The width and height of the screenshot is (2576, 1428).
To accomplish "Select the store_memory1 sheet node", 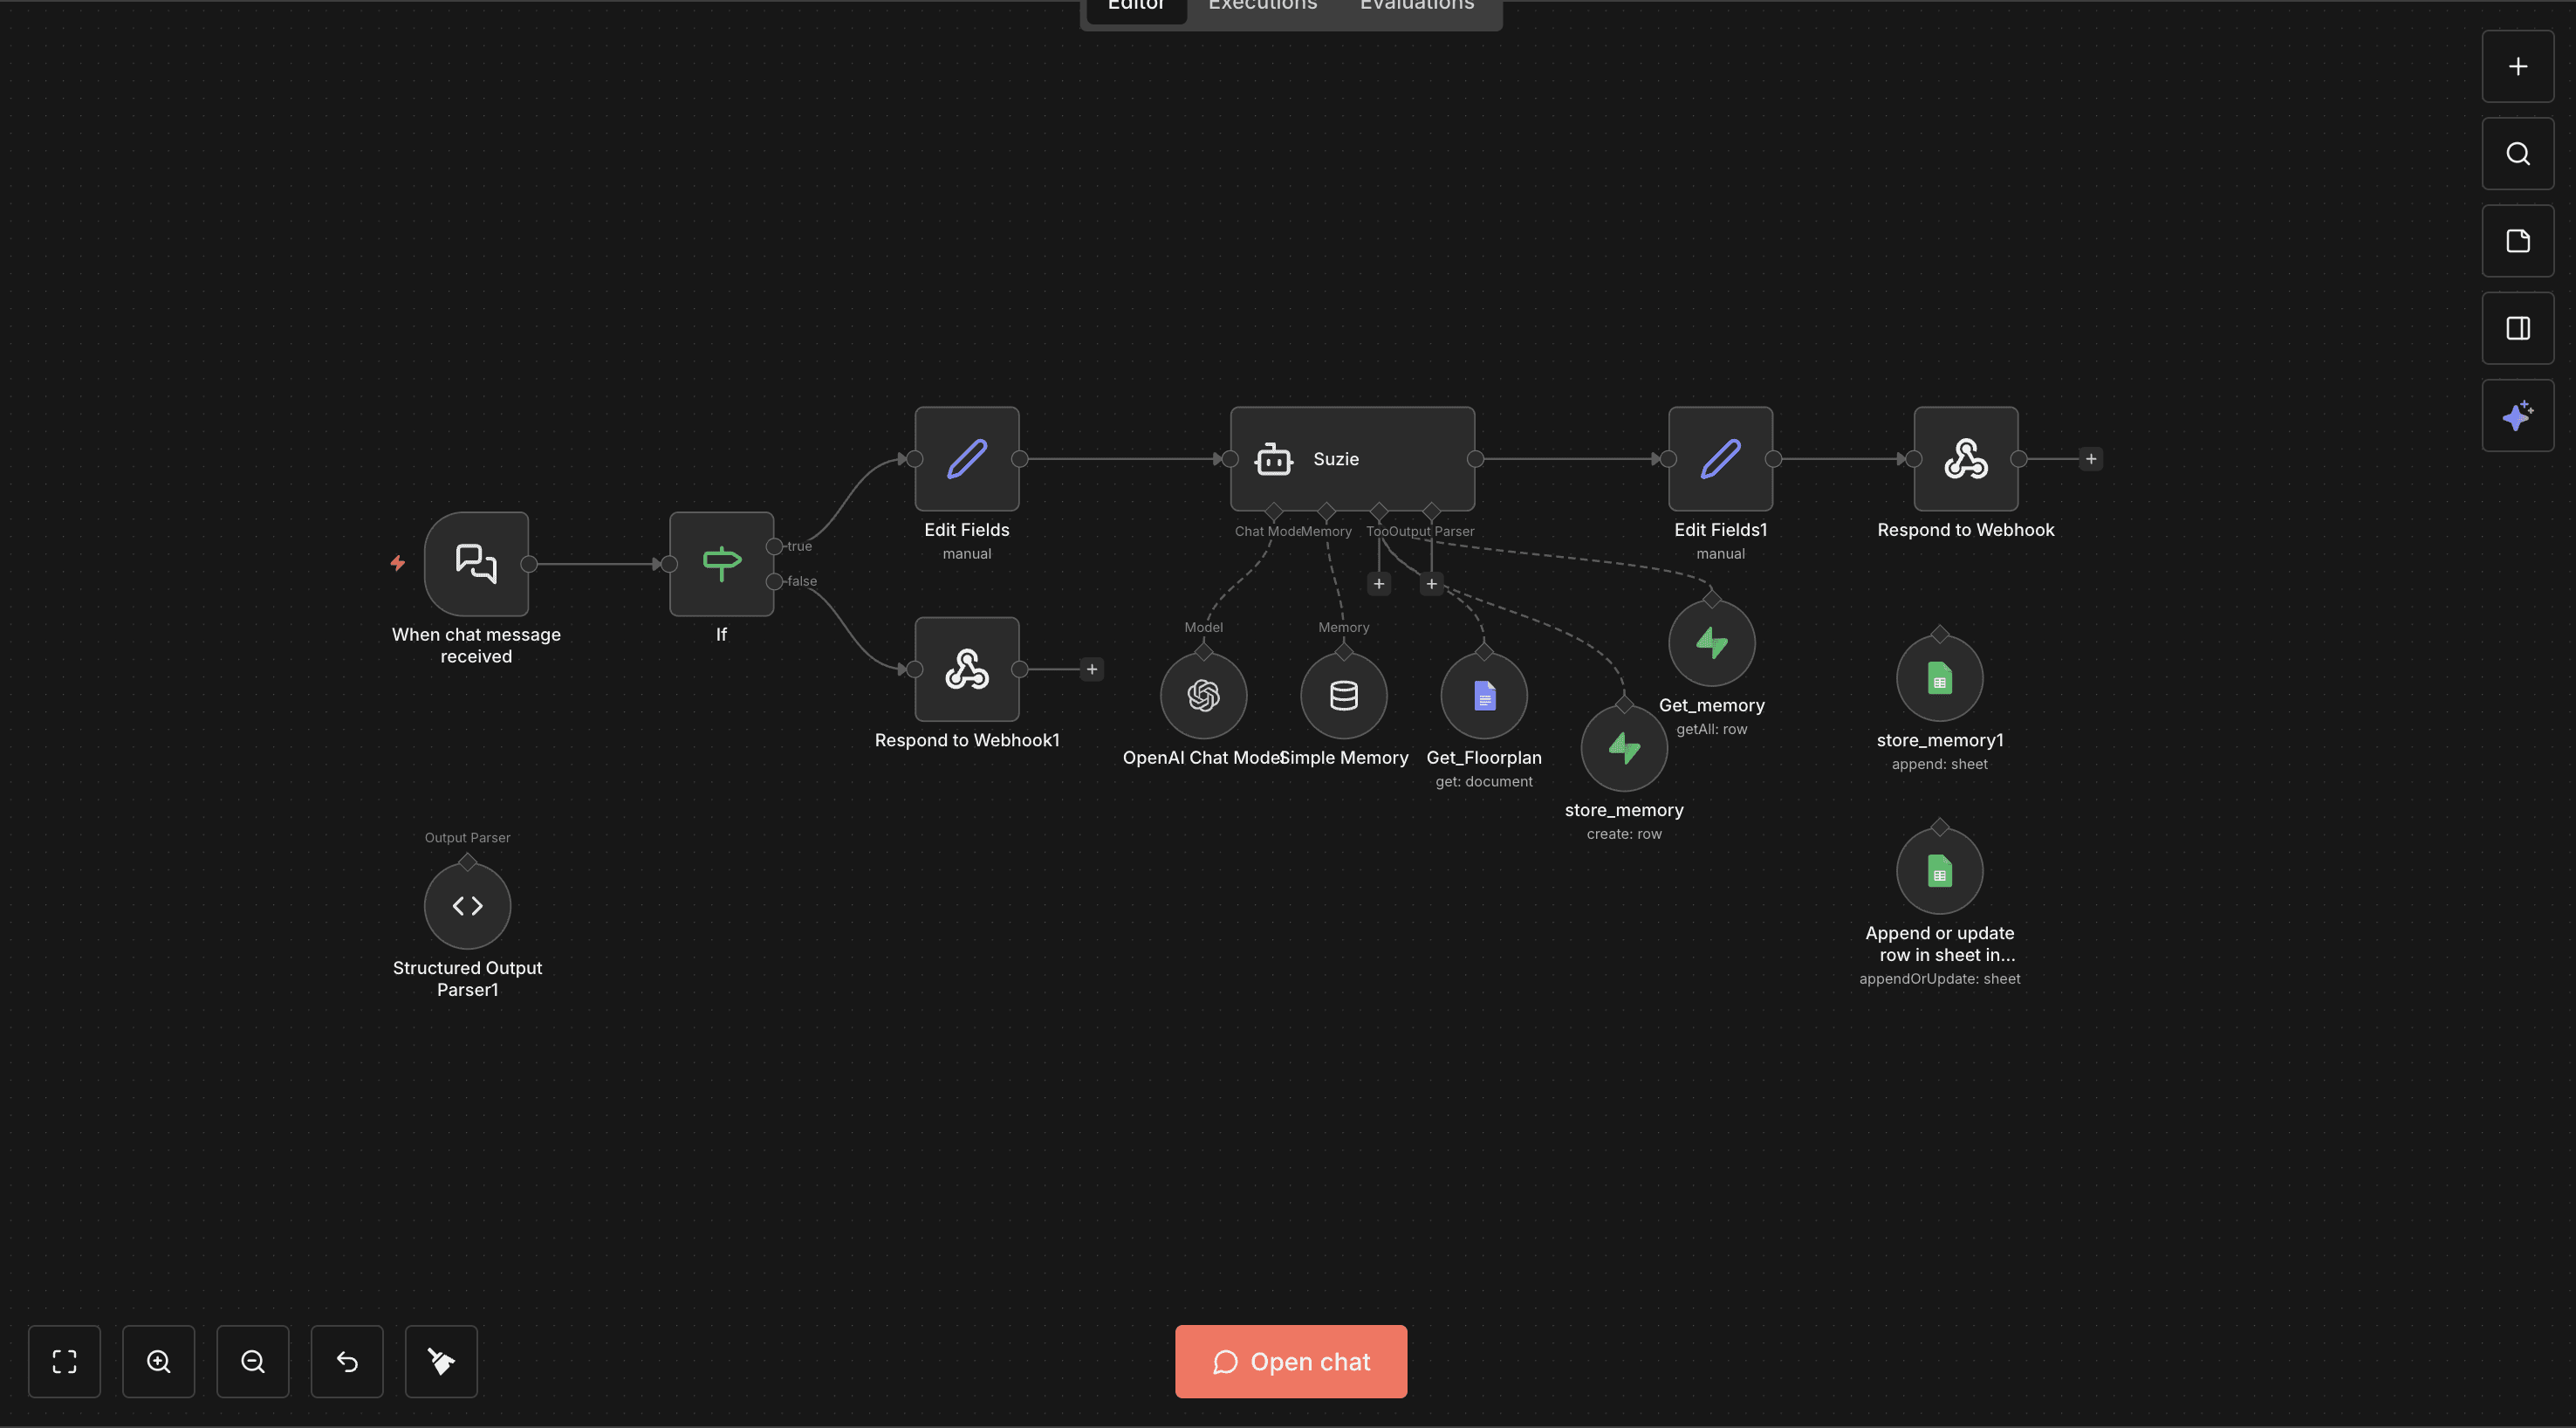I will coord(1939,679).
